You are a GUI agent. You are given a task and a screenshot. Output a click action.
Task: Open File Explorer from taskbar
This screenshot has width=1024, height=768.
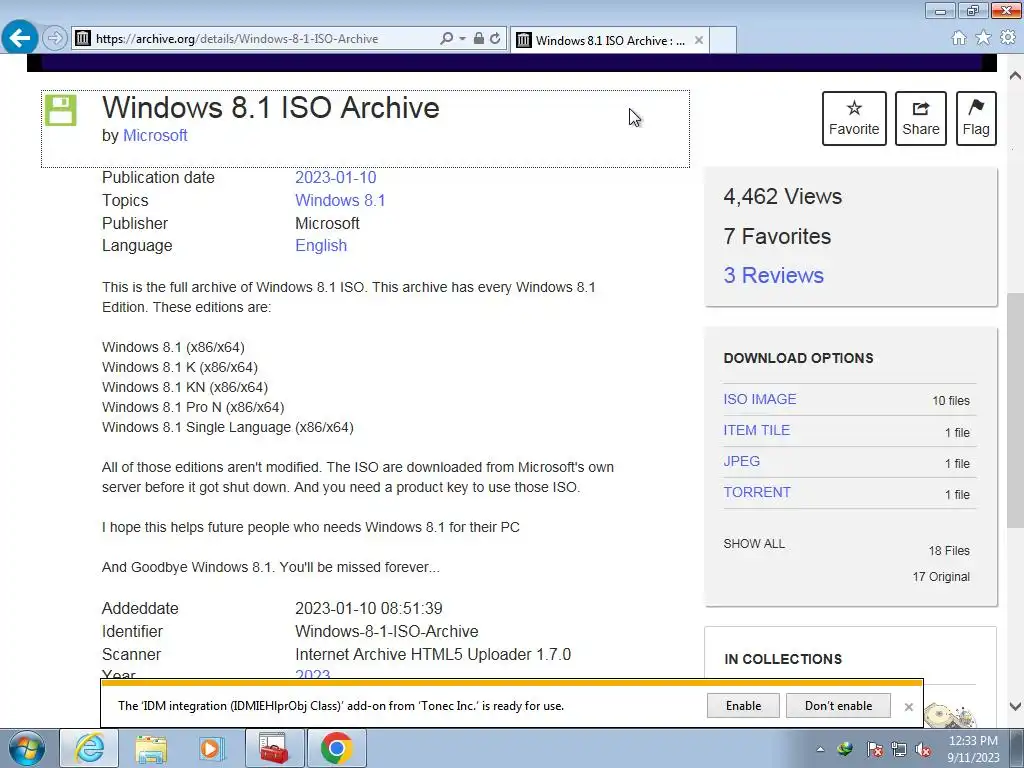[151, 748]
